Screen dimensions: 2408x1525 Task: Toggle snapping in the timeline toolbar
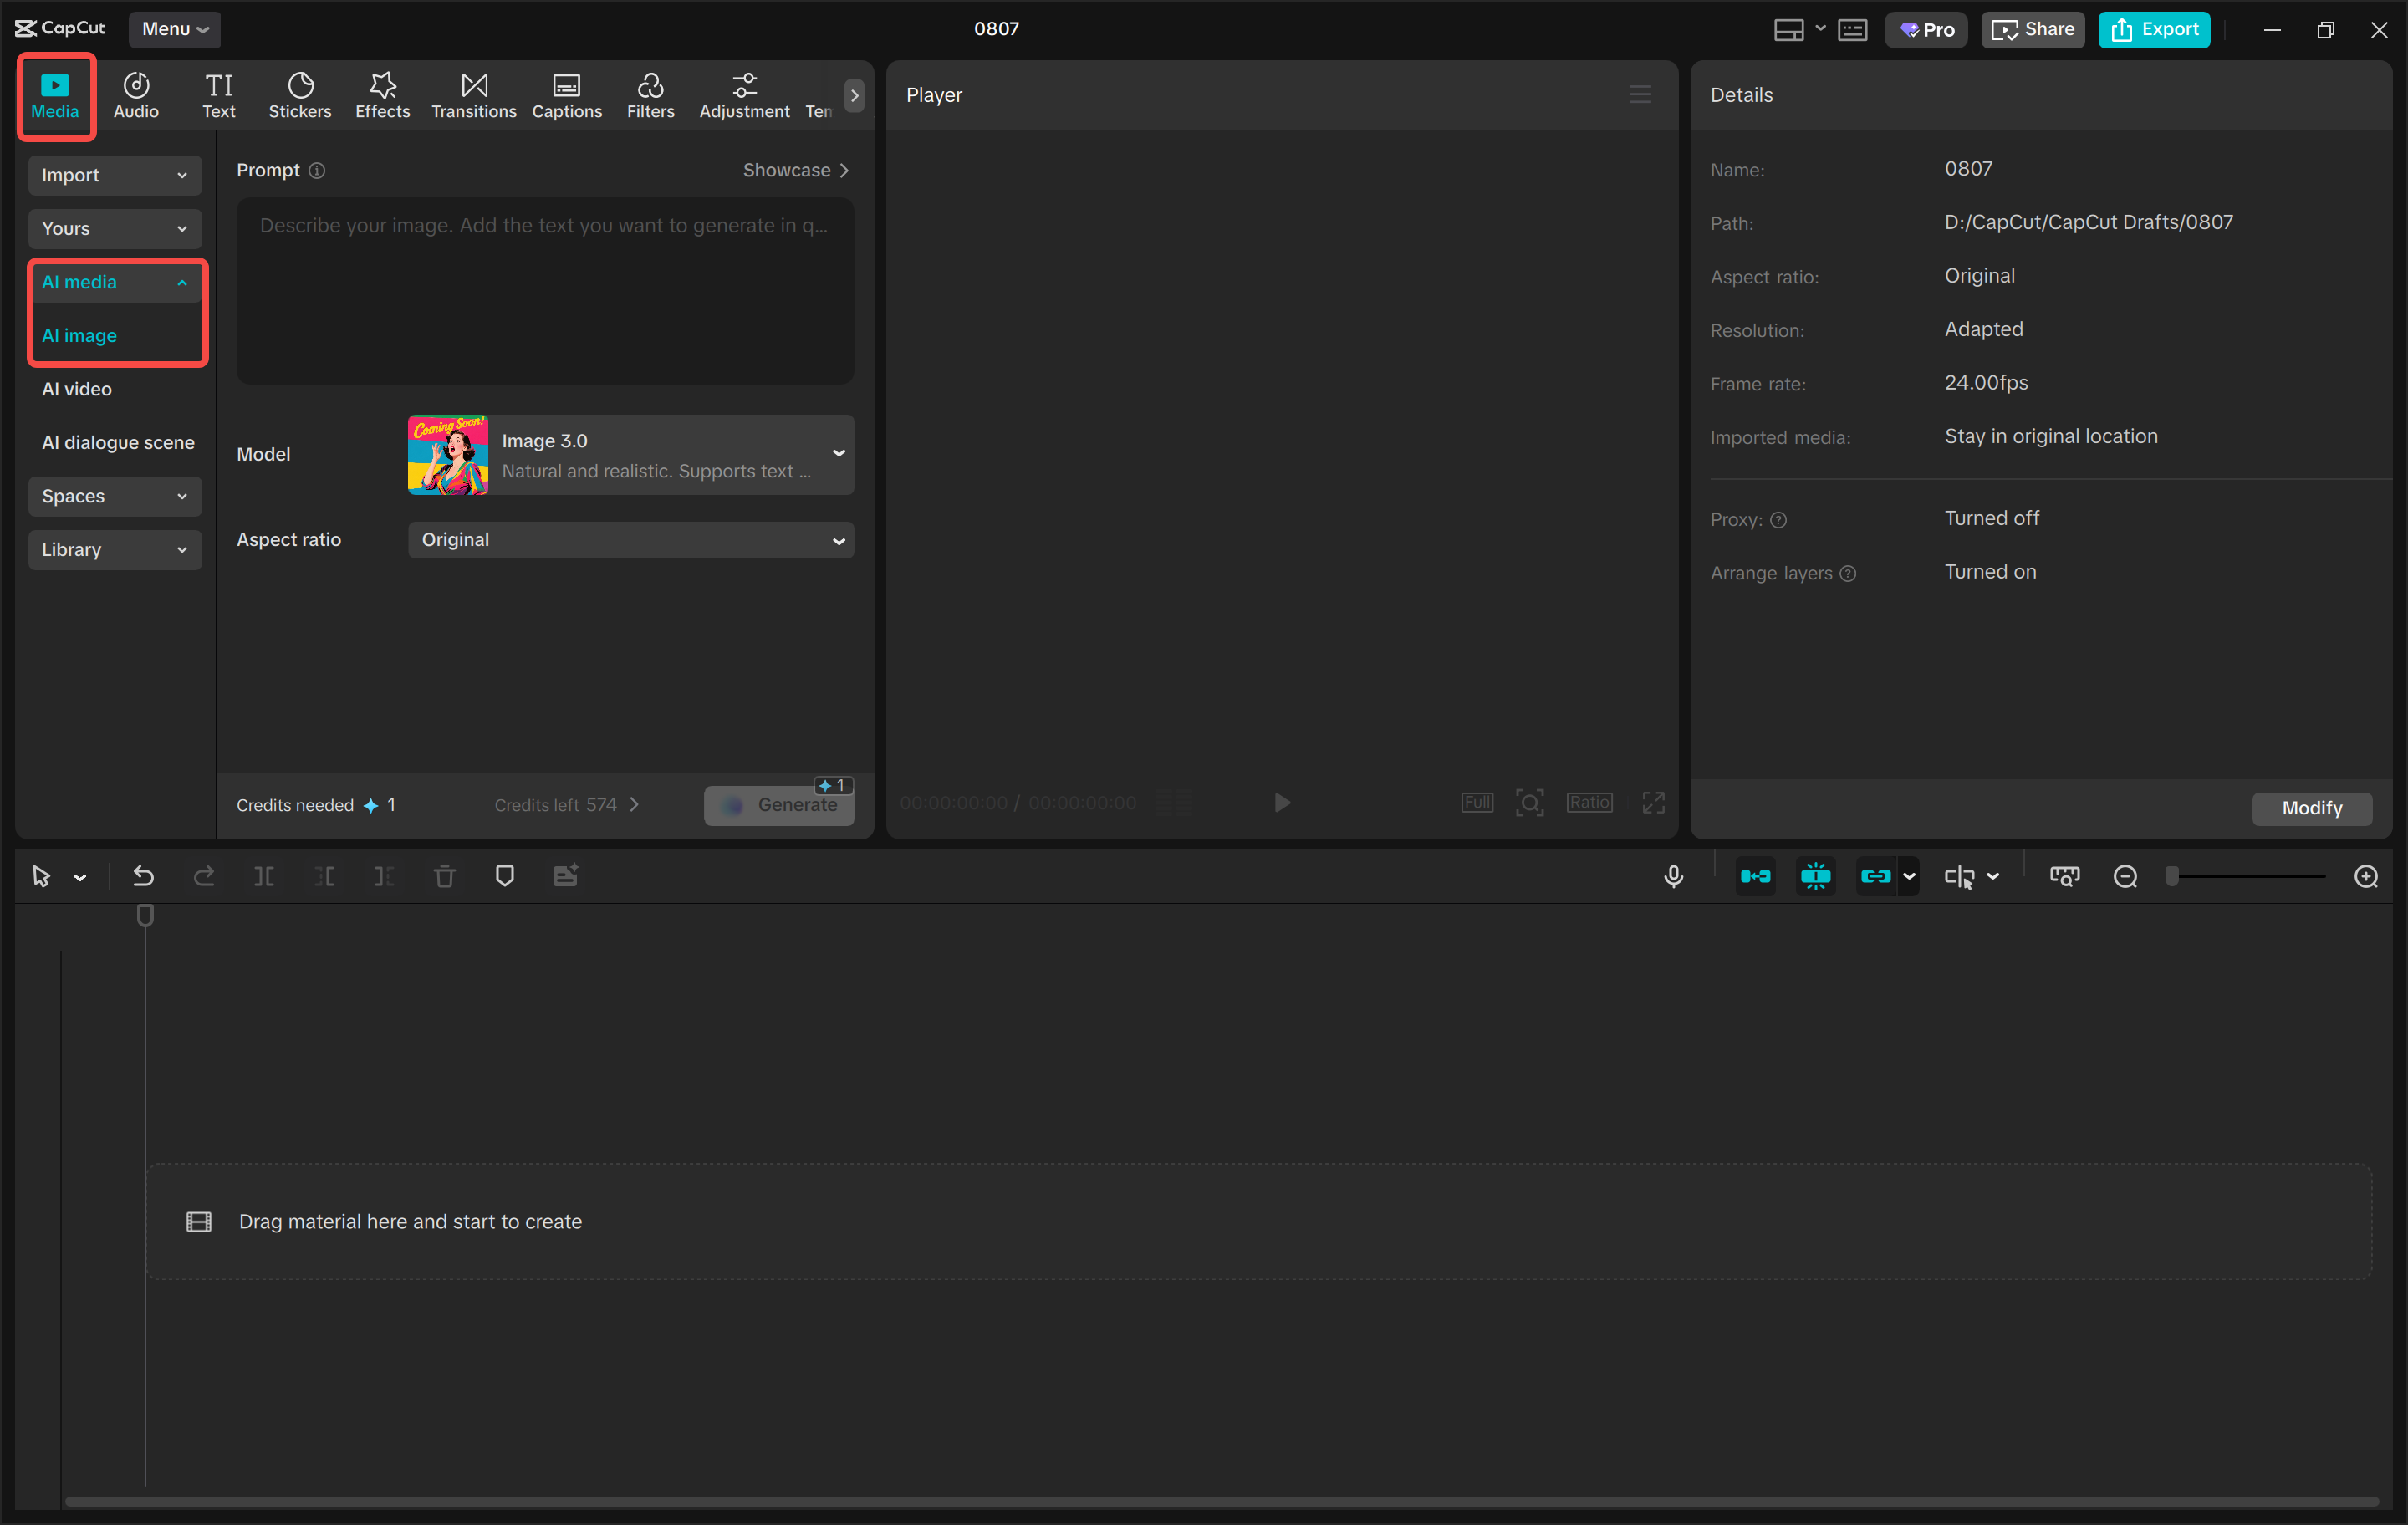(1815, 875)
